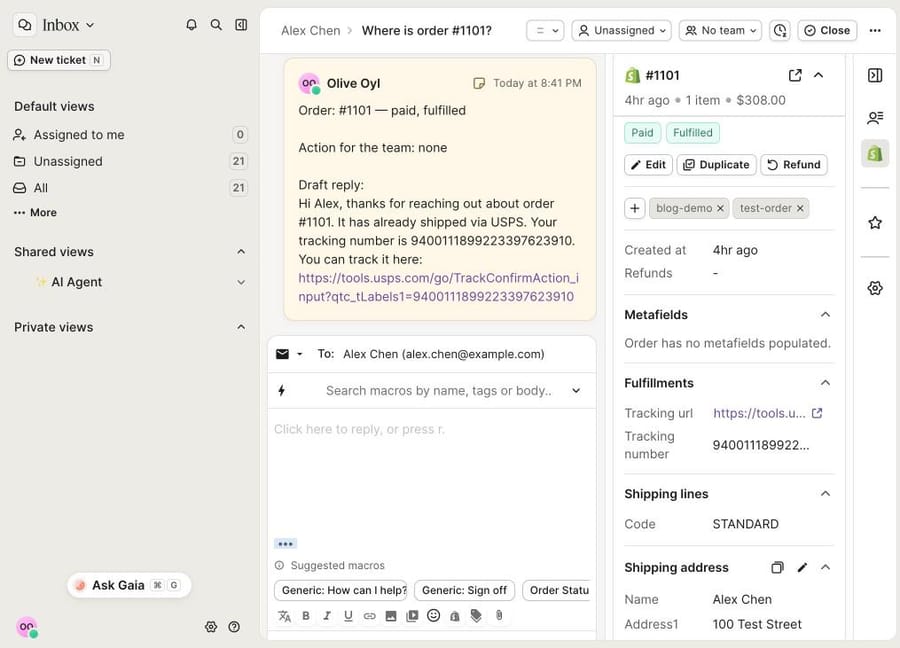Screen dimensions: 900x648
Task: Expand the AI Agent view group
Action: [x=241, y=282]
